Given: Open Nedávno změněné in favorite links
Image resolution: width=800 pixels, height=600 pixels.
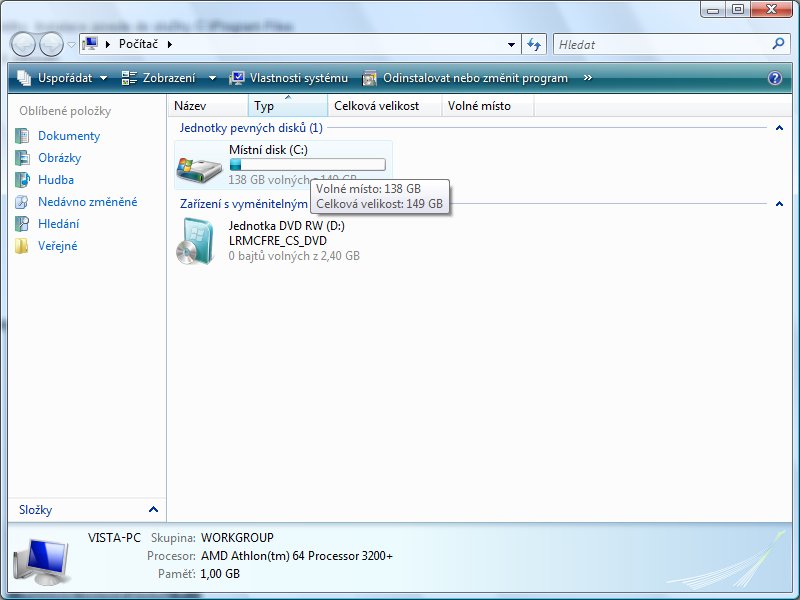Looking at the screenshot, I should [x=88, y=202].
